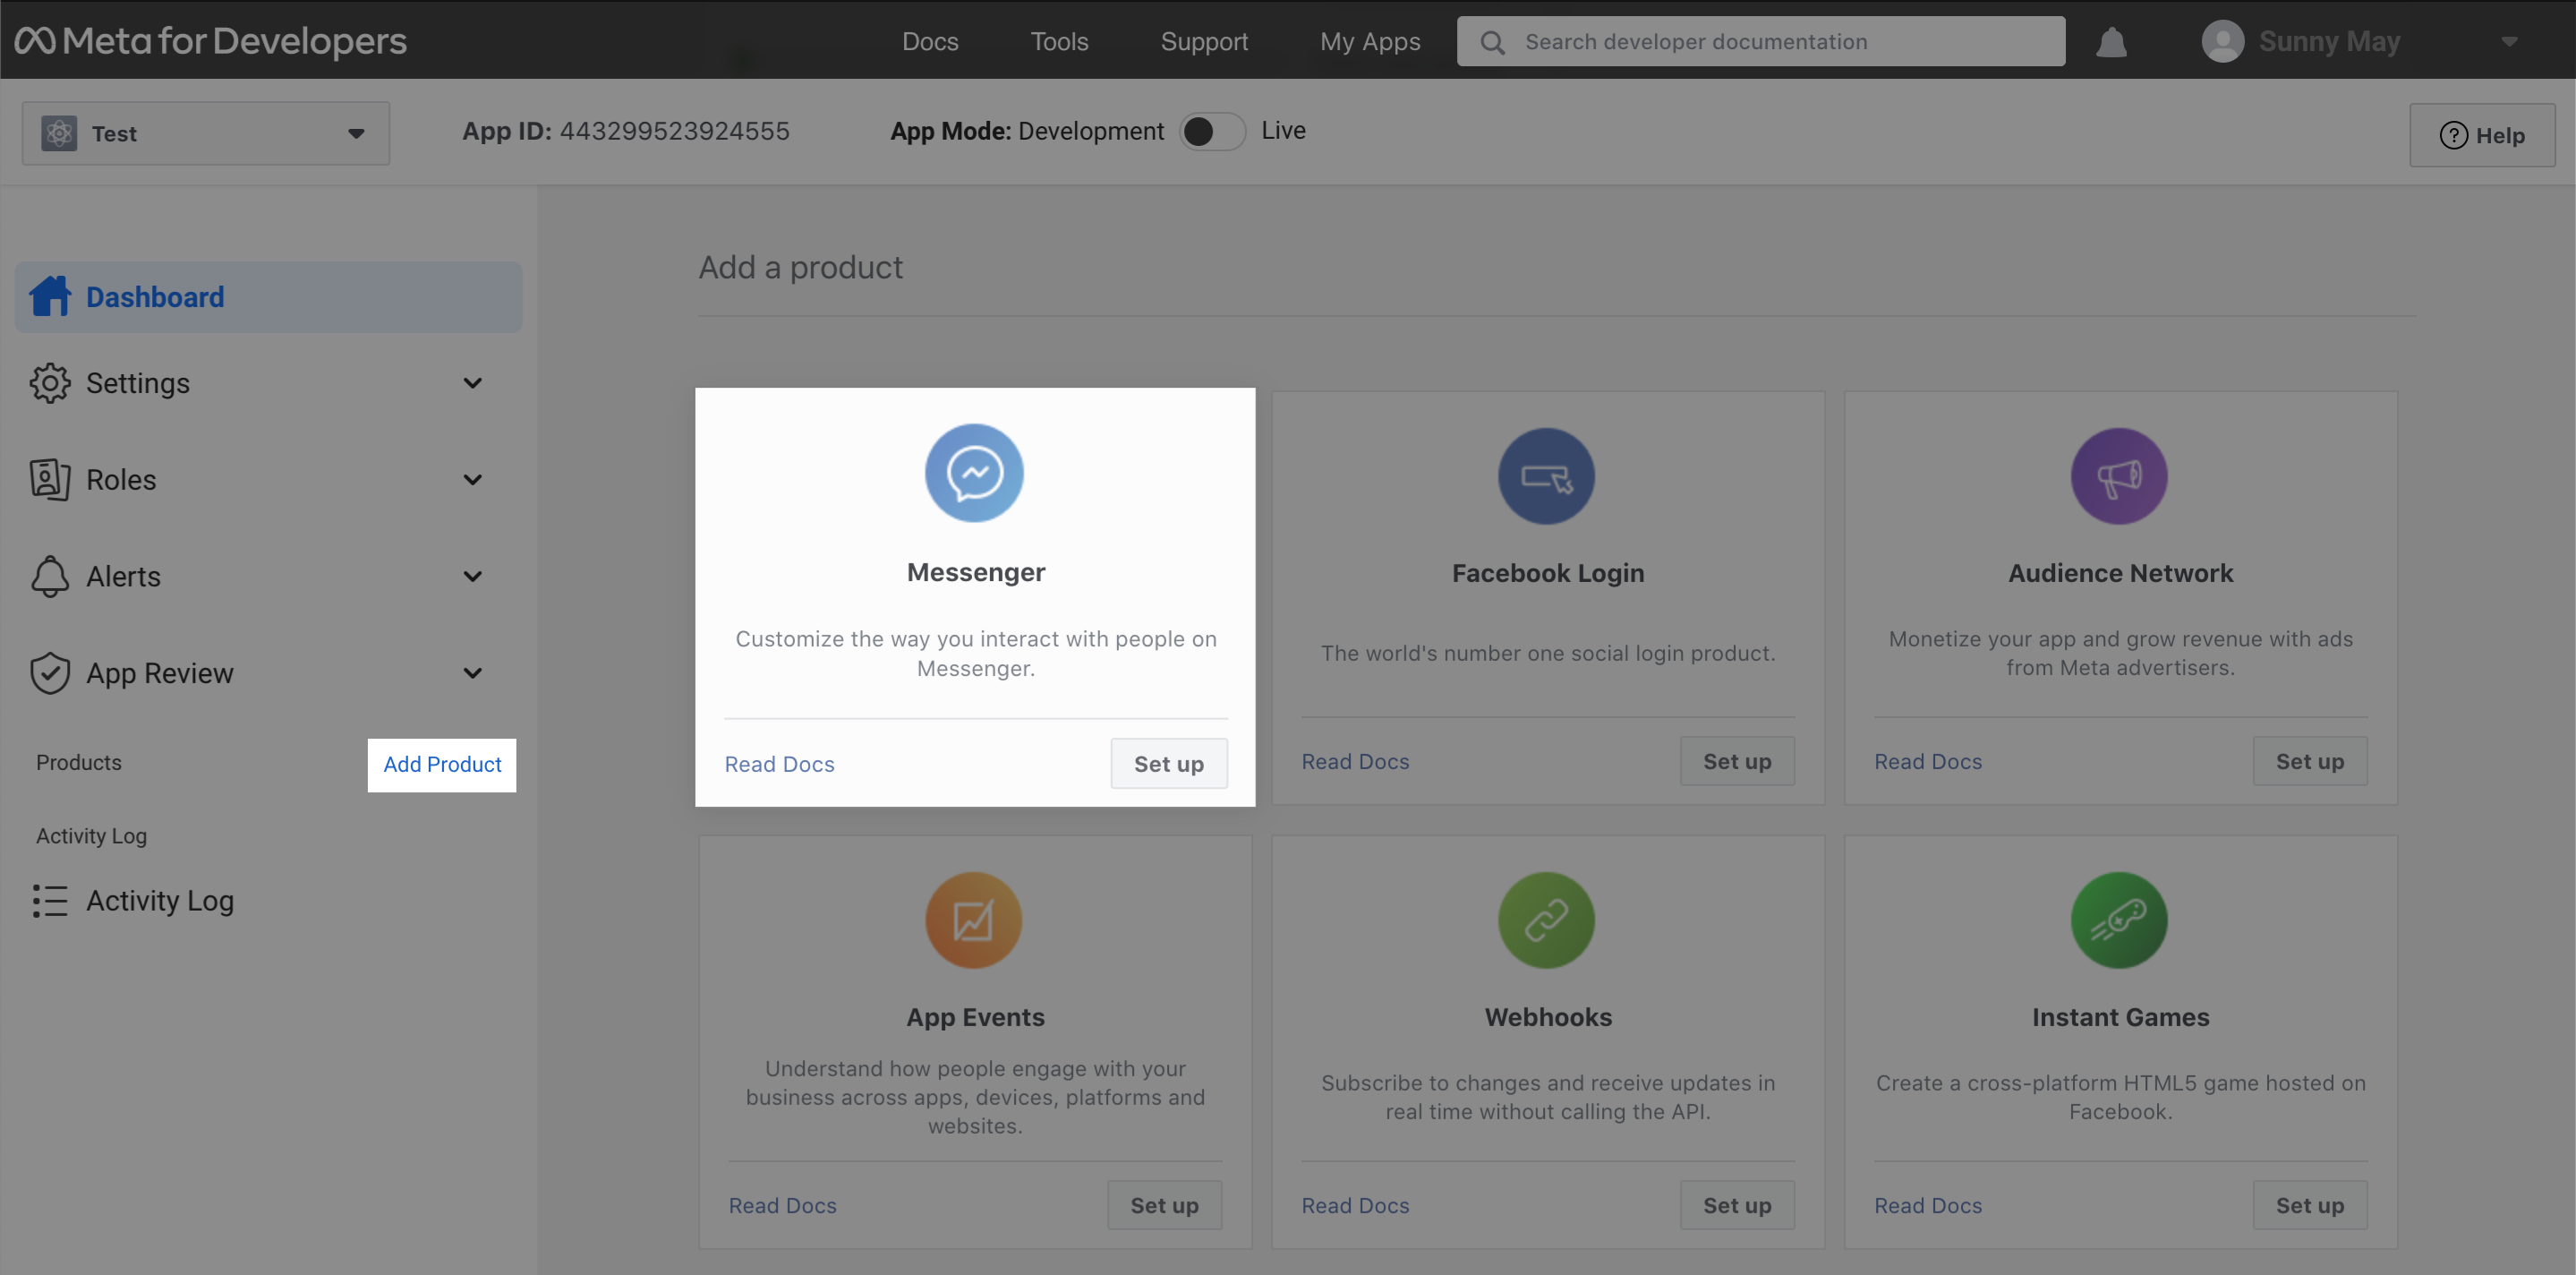
Task: Read Docs for Messenger
Action: 779,763
